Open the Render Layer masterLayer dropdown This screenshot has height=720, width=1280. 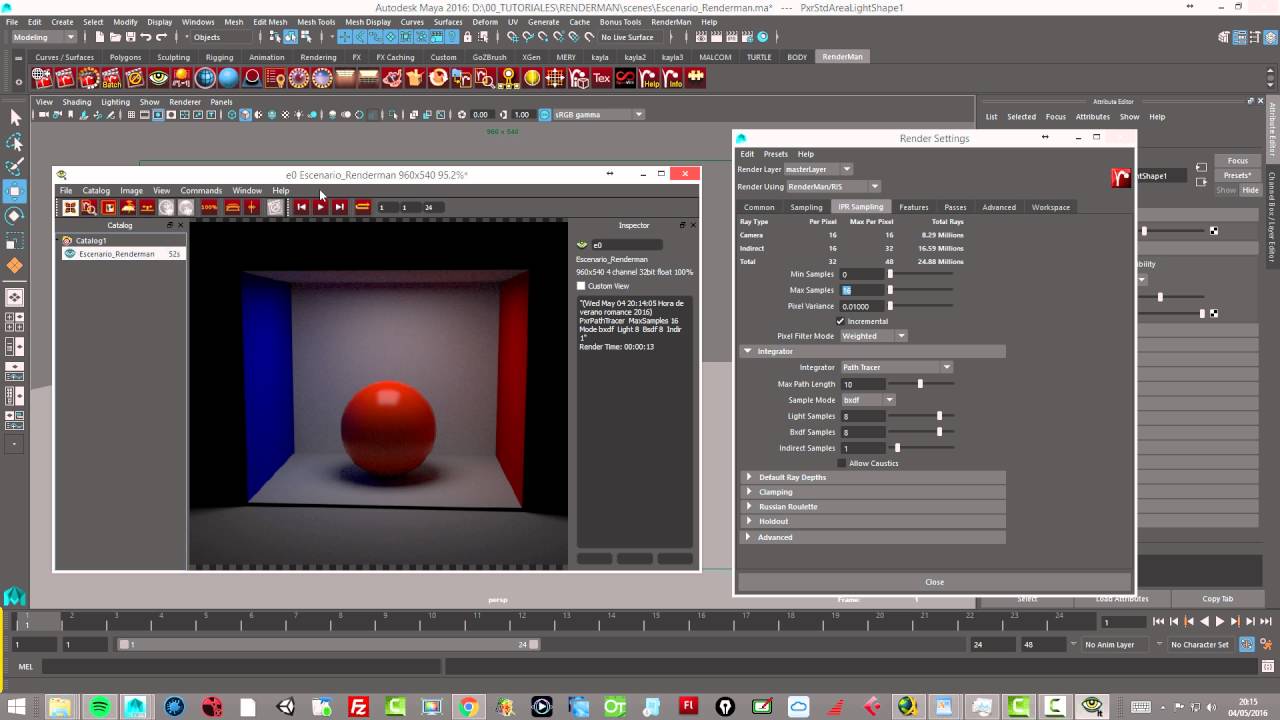818,169
